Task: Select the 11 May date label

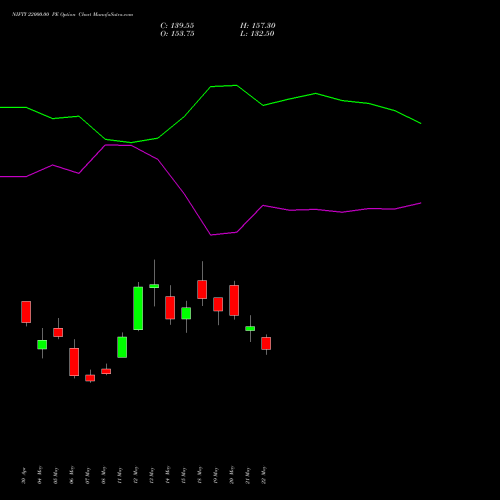Action: coord(120,475)
